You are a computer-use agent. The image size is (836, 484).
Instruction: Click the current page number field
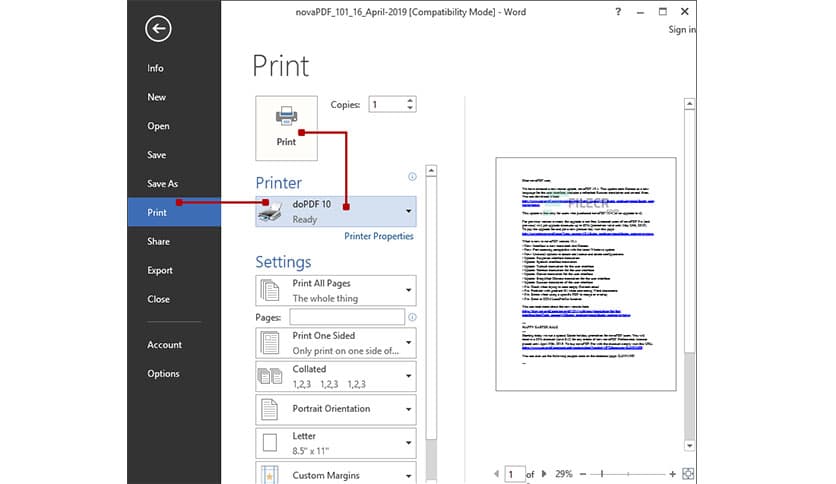pos(515,474)
